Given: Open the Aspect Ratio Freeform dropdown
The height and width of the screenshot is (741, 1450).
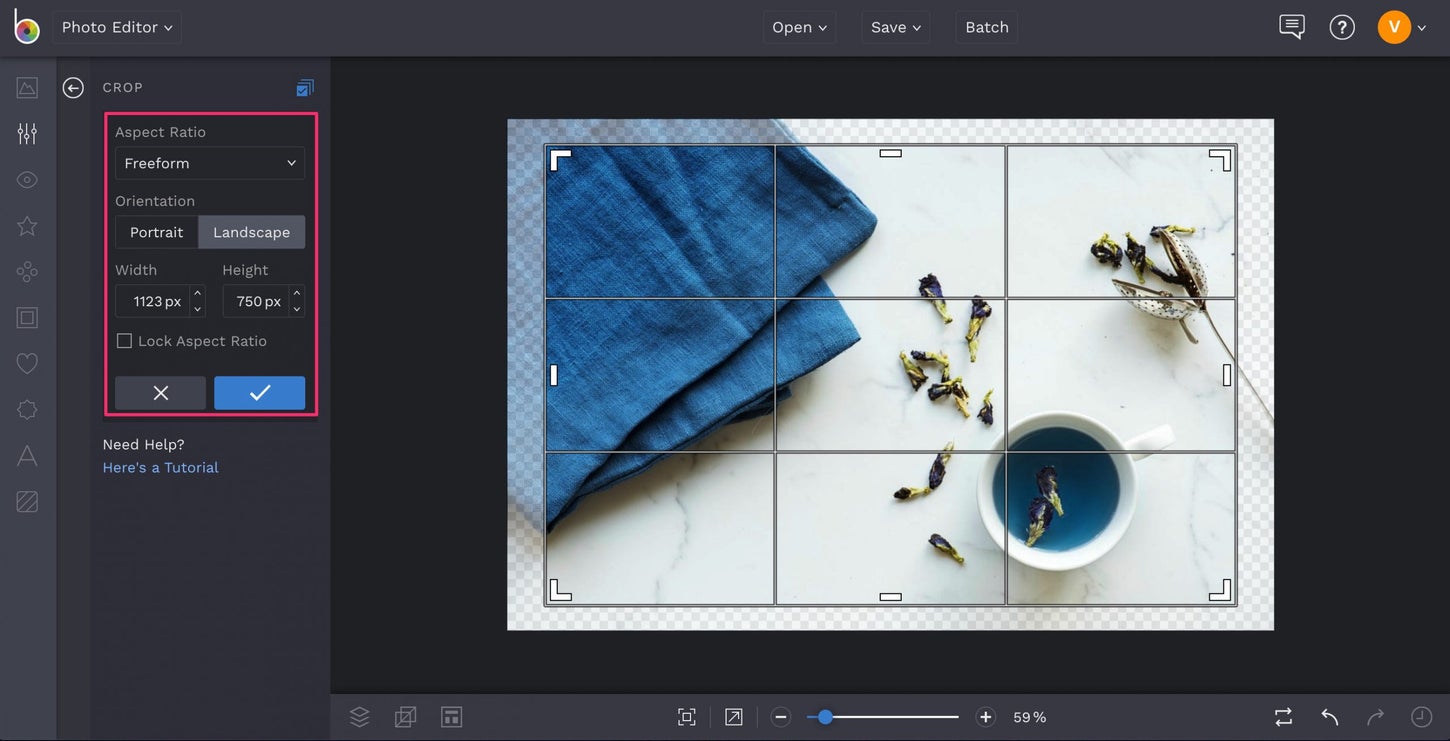Looking at the screenshot, I should (209, 163).
